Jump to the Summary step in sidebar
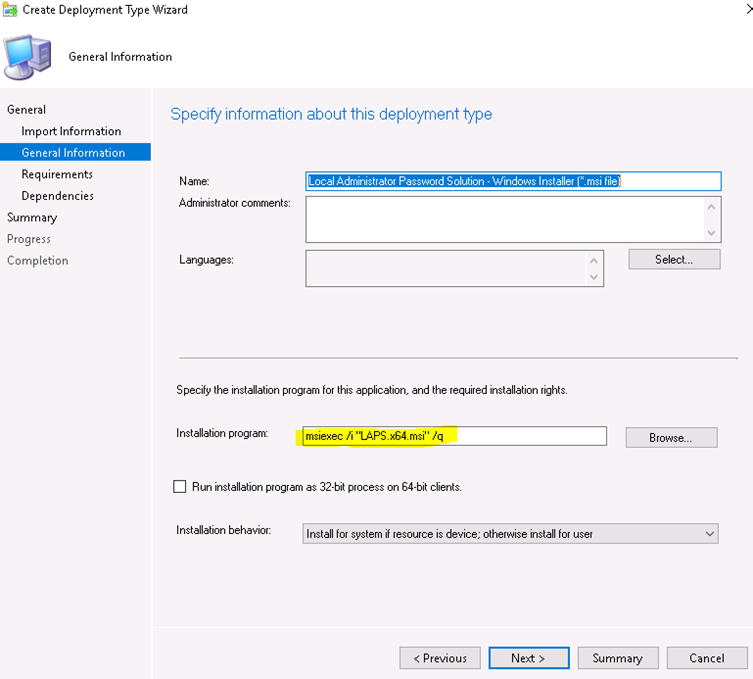This screenshot has height=679, width=753. tap(32, 217)
